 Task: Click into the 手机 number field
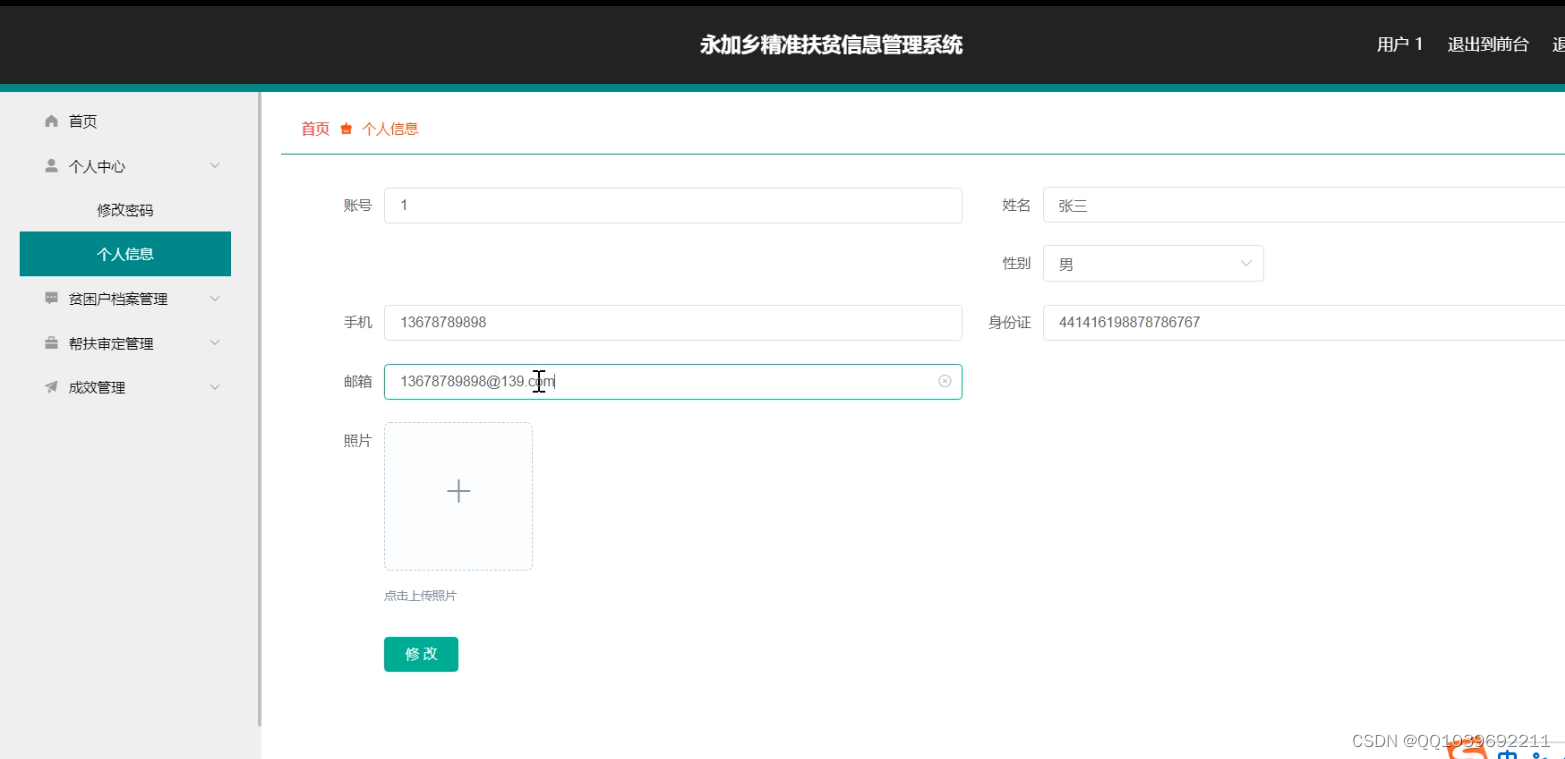pyautogui.click(x=673, y=323)
